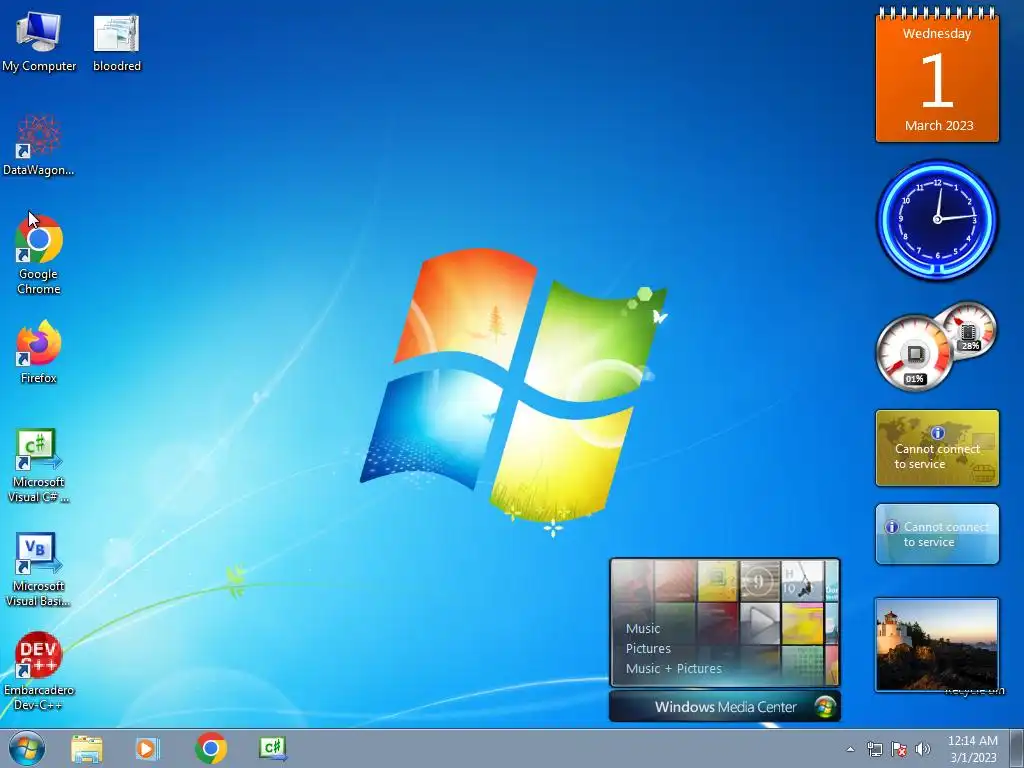This screenshot has height=768, width=1024.
Task: Select the Microsoft Visual C# shortcut
Action: tap(39, 465)
